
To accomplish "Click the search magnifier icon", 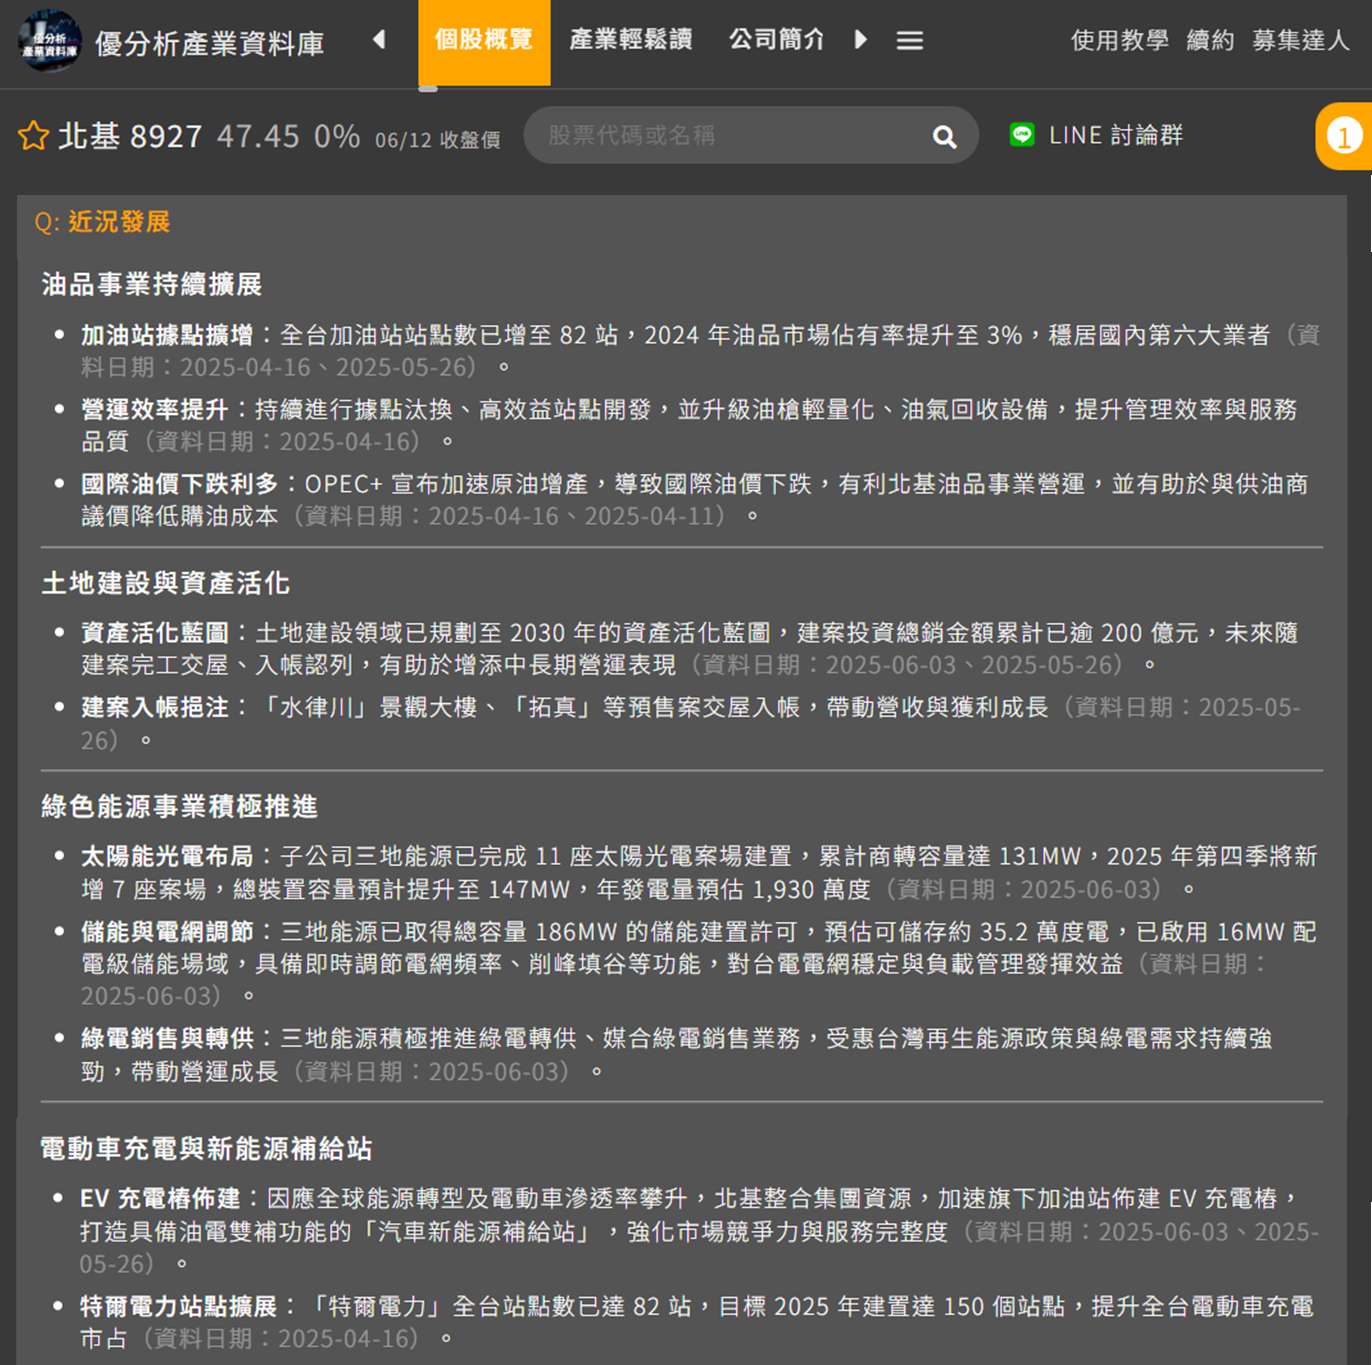I will 944,137.
